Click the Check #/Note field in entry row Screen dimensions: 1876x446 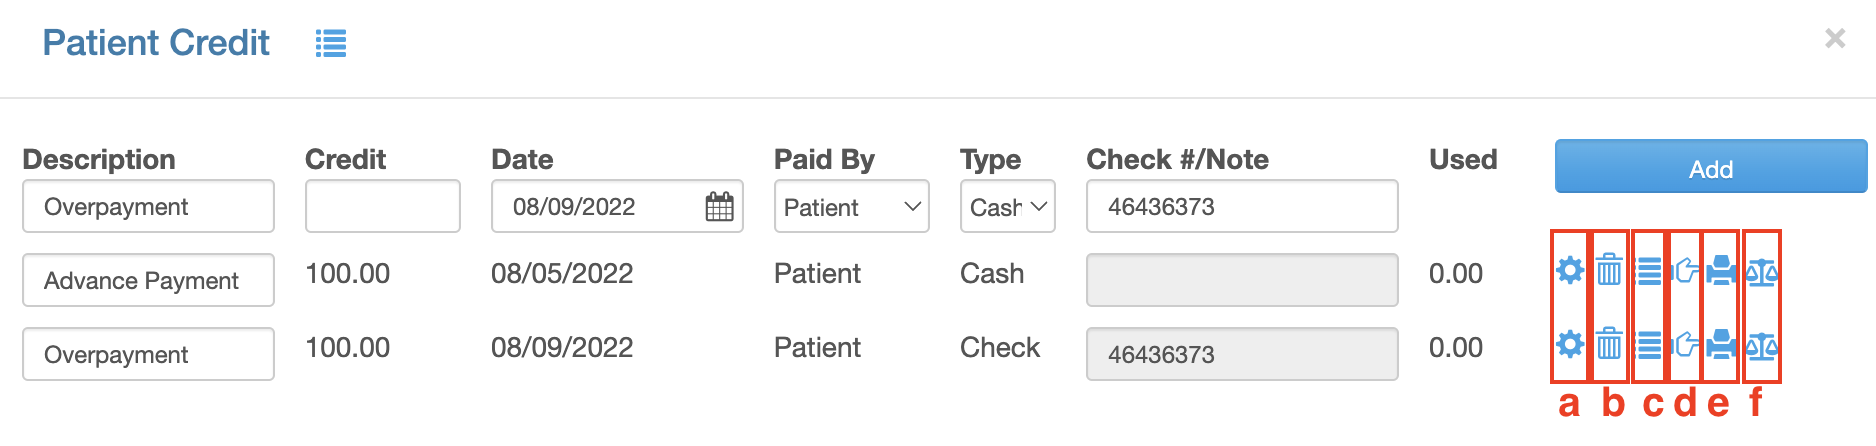point(1242,206)
